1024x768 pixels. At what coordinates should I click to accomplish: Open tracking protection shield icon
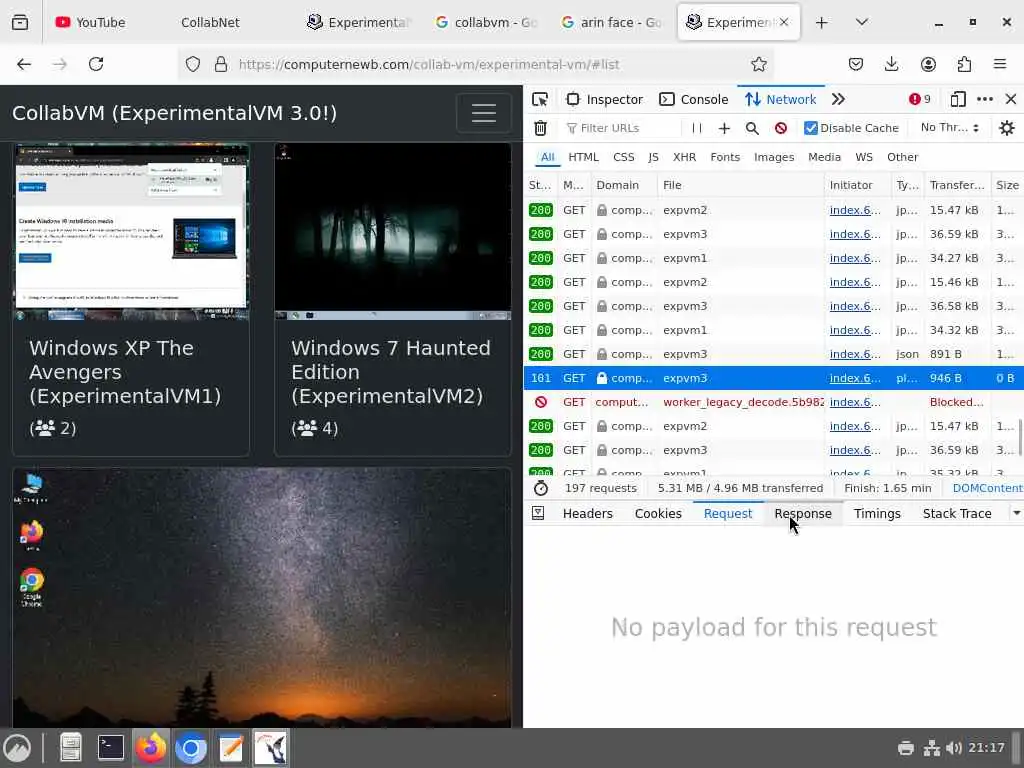click(193, 64)
